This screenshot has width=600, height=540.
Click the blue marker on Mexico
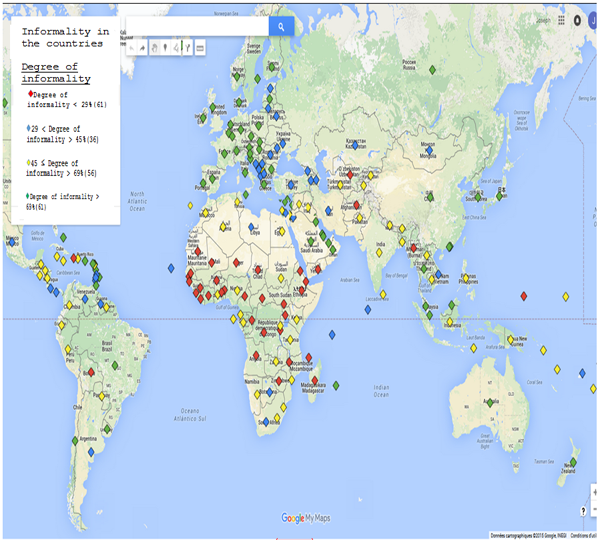tap(12, 242)
